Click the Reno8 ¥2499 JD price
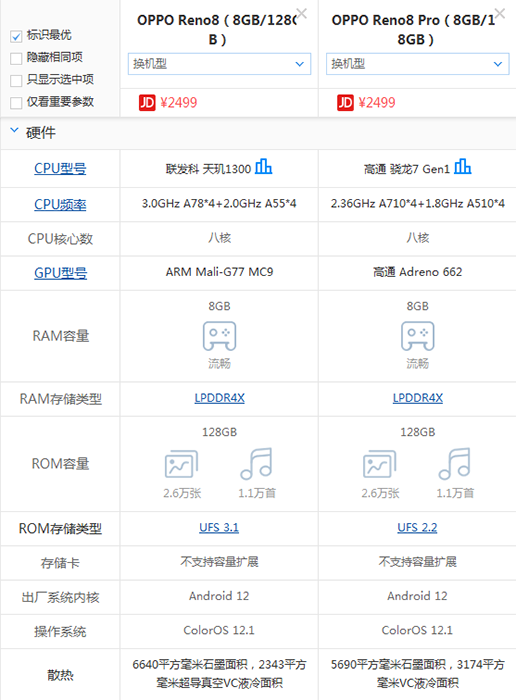Viewport: 516px width, 700px height. click(x=179, y=103)
